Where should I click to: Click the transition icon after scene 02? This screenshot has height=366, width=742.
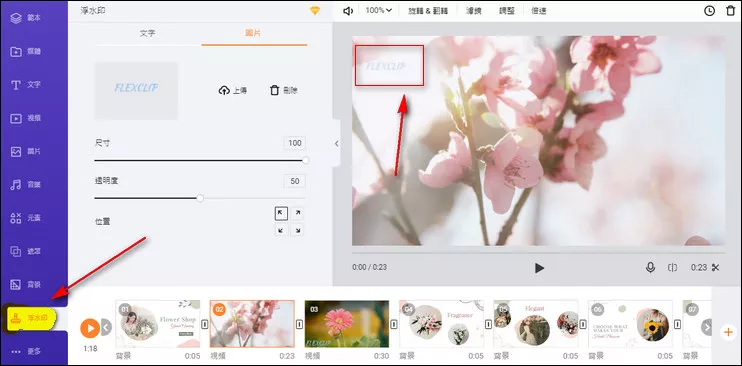click(x=299, y=324)
